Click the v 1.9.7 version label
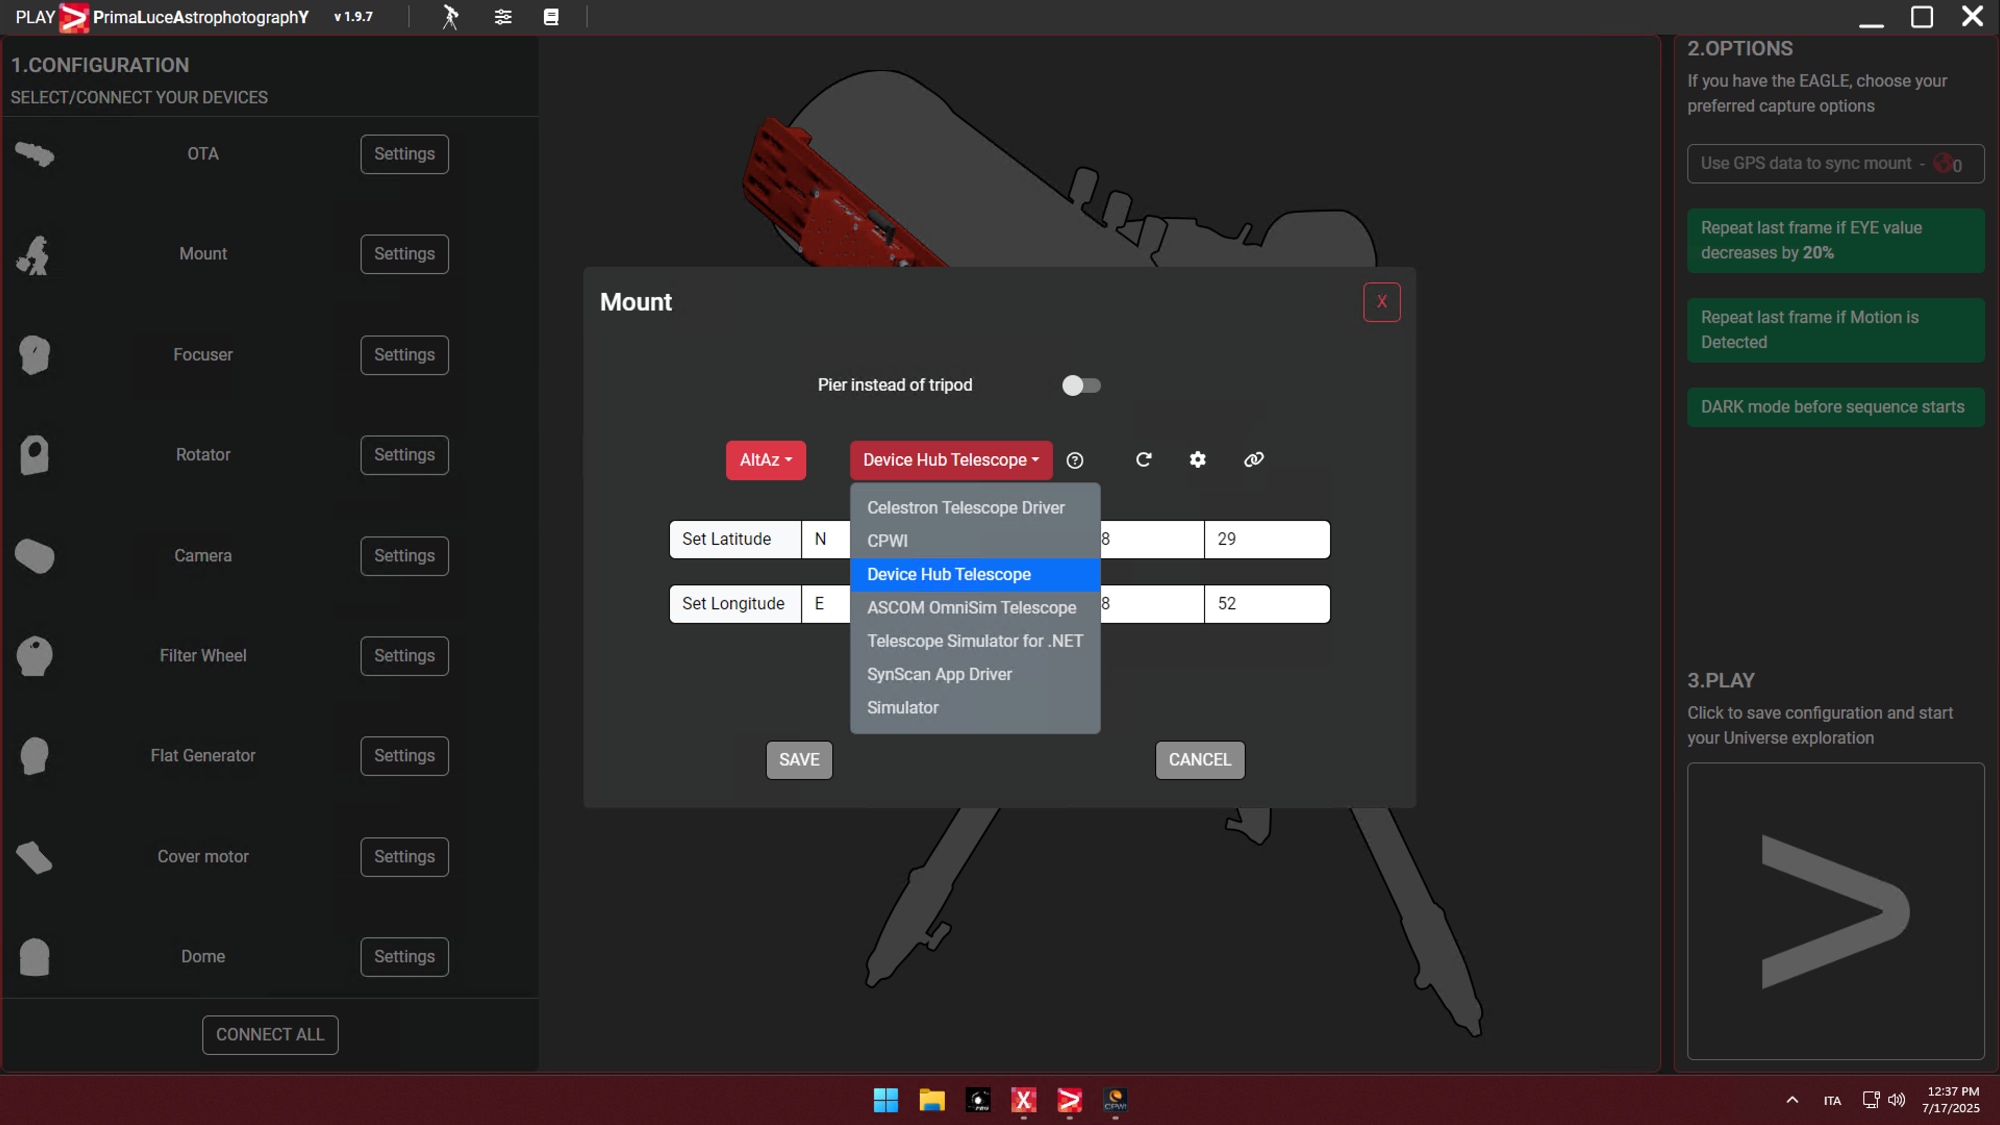This screenshot has width=2000, height=1125. click(x=353, y=17)
